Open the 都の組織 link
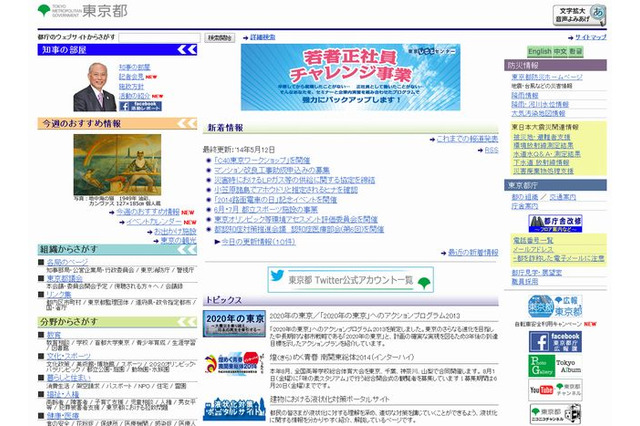Image resolution: width=640 pixels, height=426 pixels. point(524,197)
